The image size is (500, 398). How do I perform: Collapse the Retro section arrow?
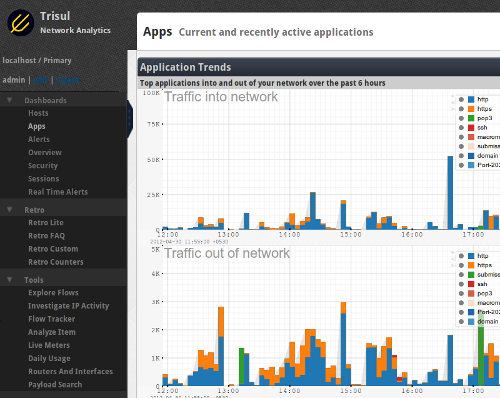(10, 210)
